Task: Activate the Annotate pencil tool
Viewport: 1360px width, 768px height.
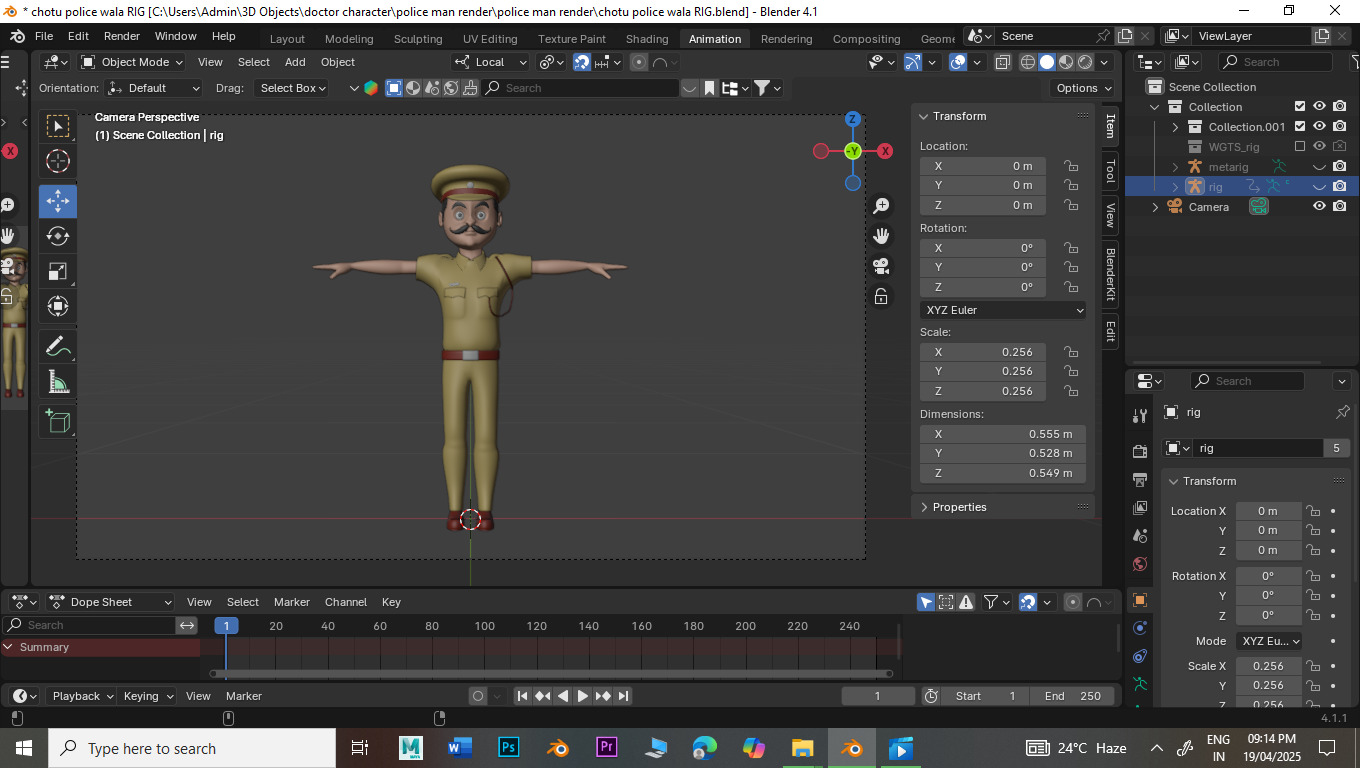Action: tap(58, 347)
